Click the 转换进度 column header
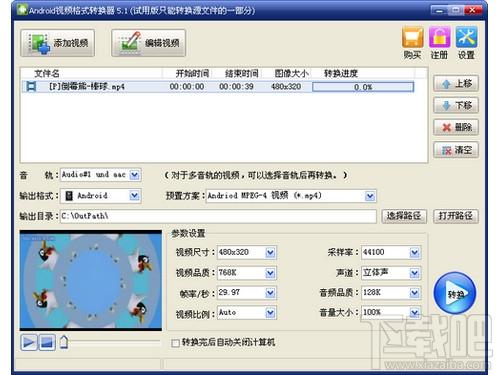This screenshot has width=500, height=375. [x=341, y=73]
